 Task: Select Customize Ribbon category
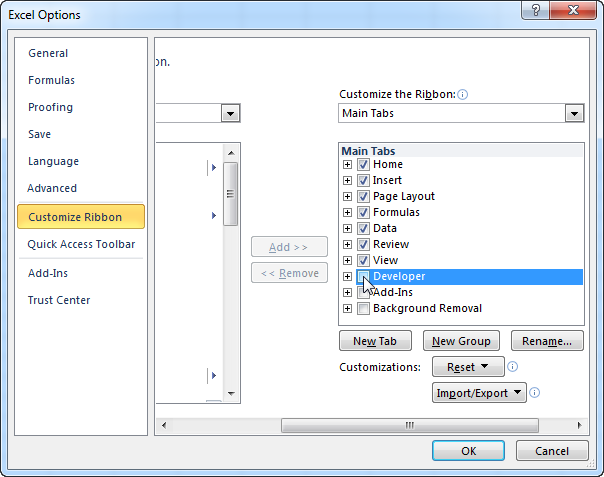click(x=81, y=217)
